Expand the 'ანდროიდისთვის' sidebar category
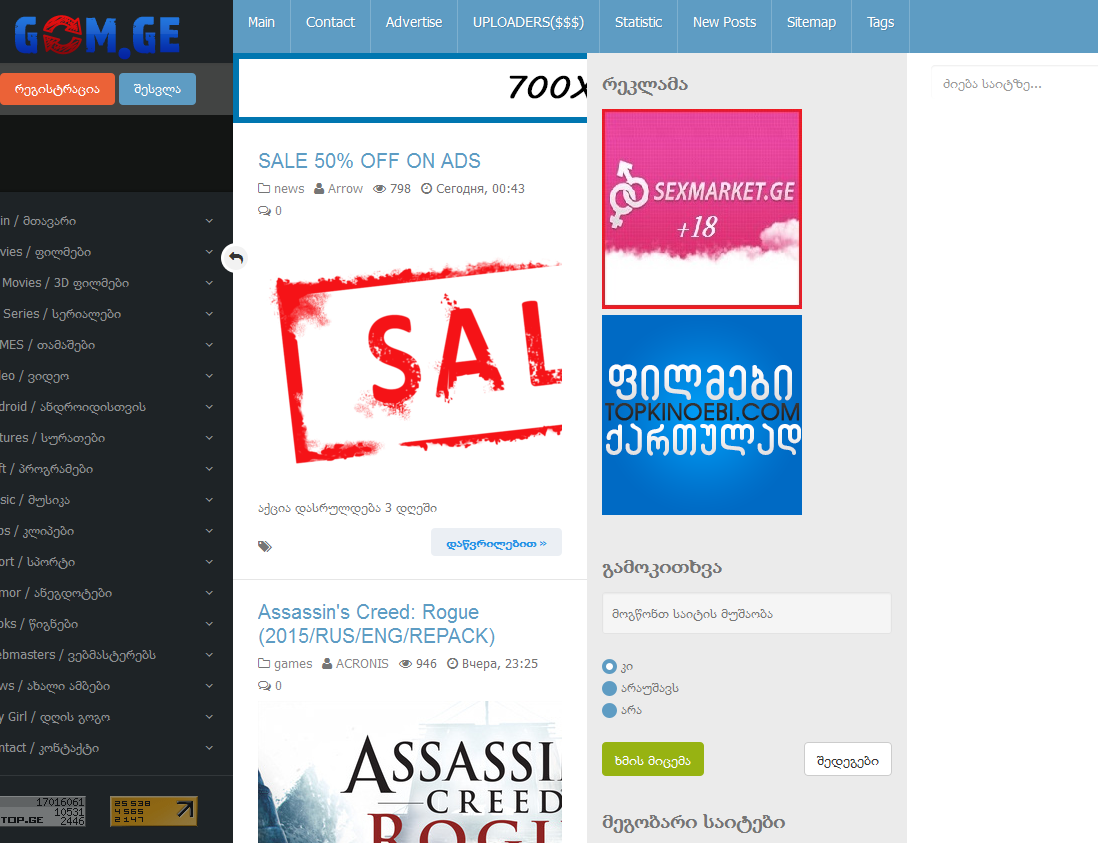 (209, 407)
